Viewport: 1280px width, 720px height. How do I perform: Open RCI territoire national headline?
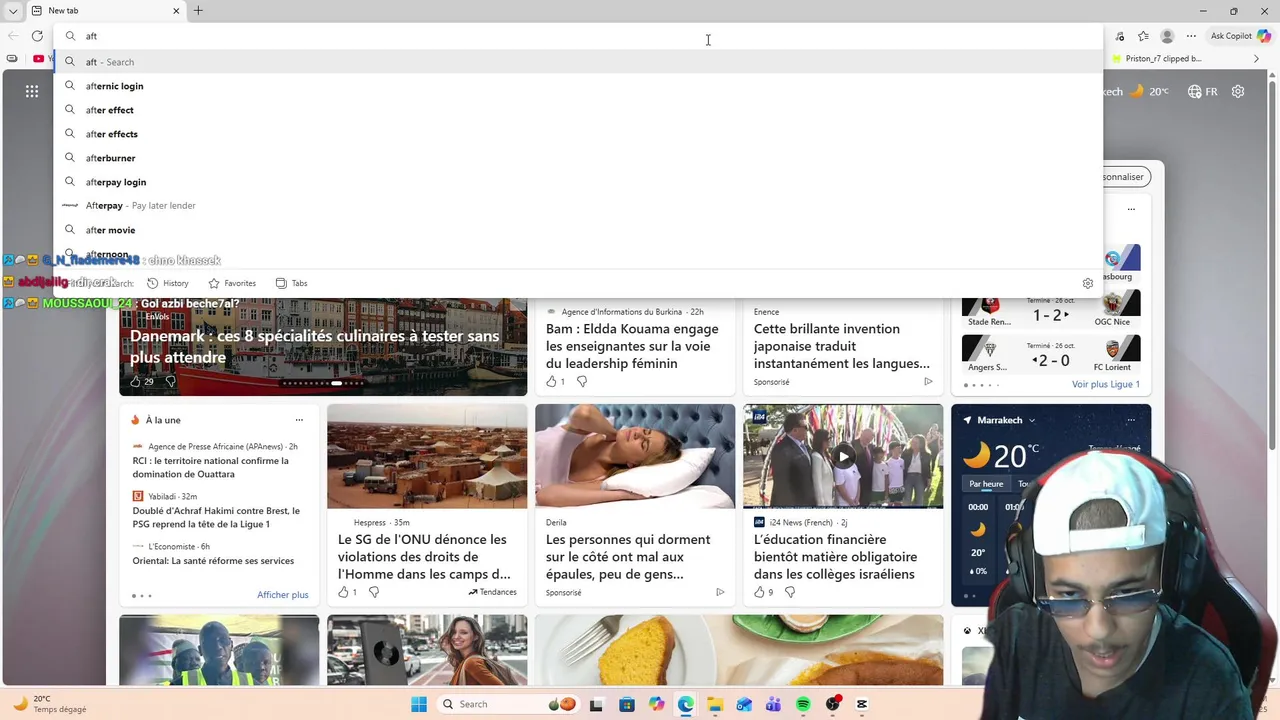(x=211, y=467)
